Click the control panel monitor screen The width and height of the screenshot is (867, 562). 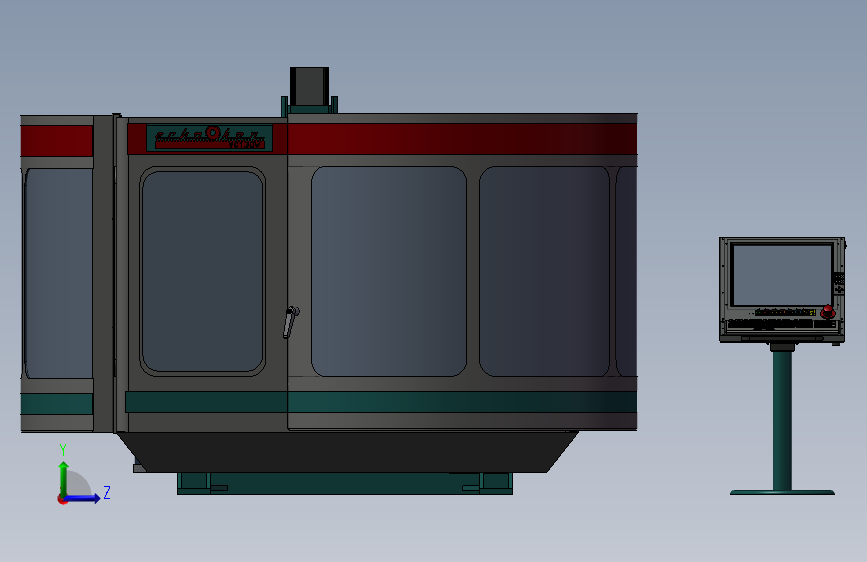click(x=782, y=275)
